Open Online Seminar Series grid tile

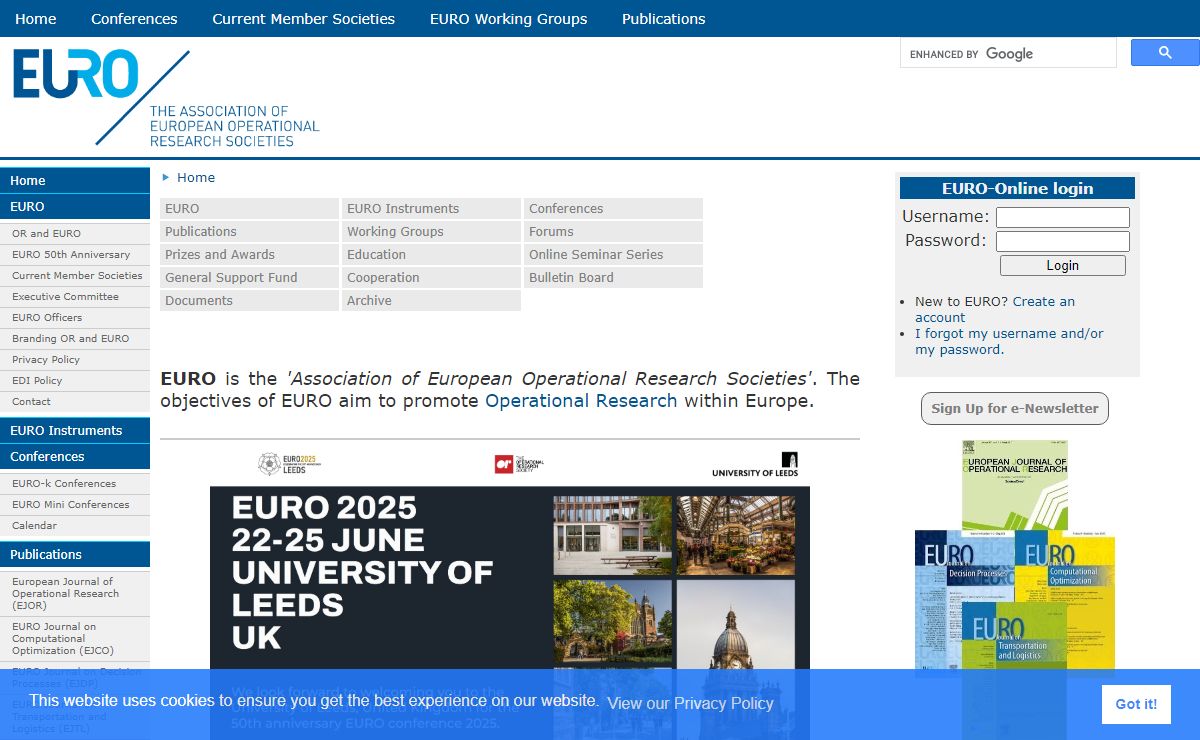(x=613, y=254)
